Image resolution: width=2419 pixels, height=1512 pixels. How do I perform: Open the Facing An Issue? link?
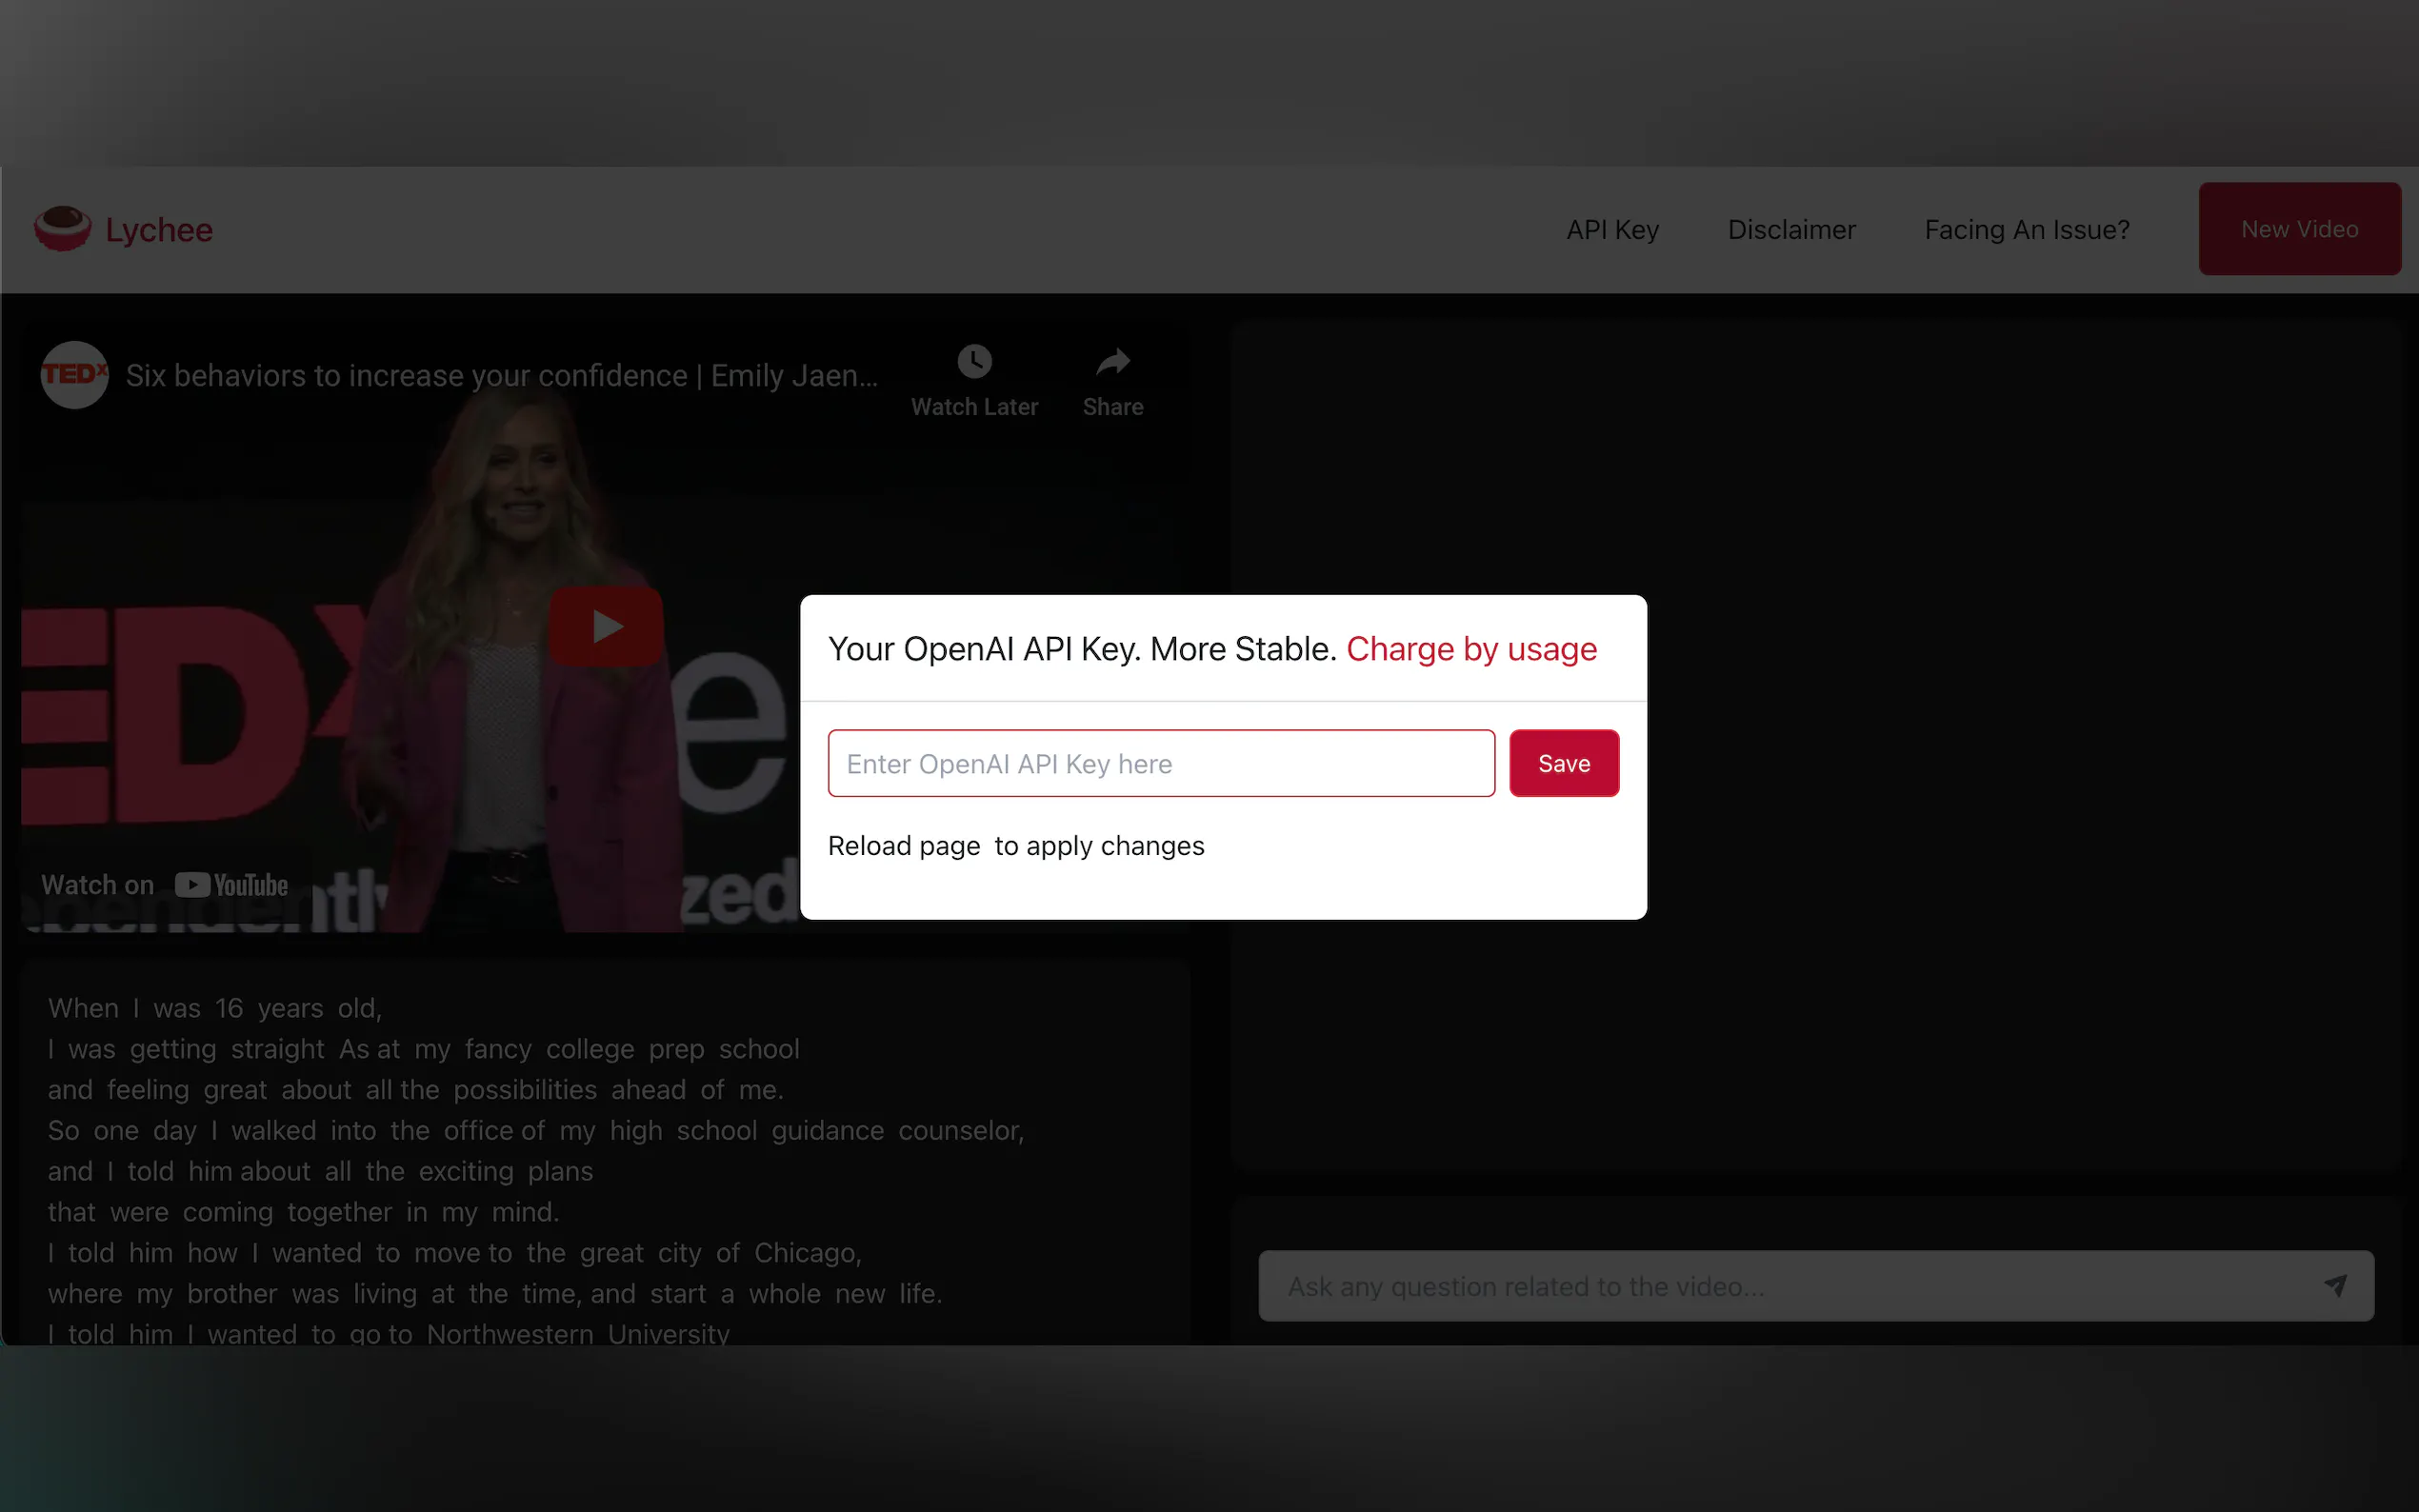pos(2026,230)
